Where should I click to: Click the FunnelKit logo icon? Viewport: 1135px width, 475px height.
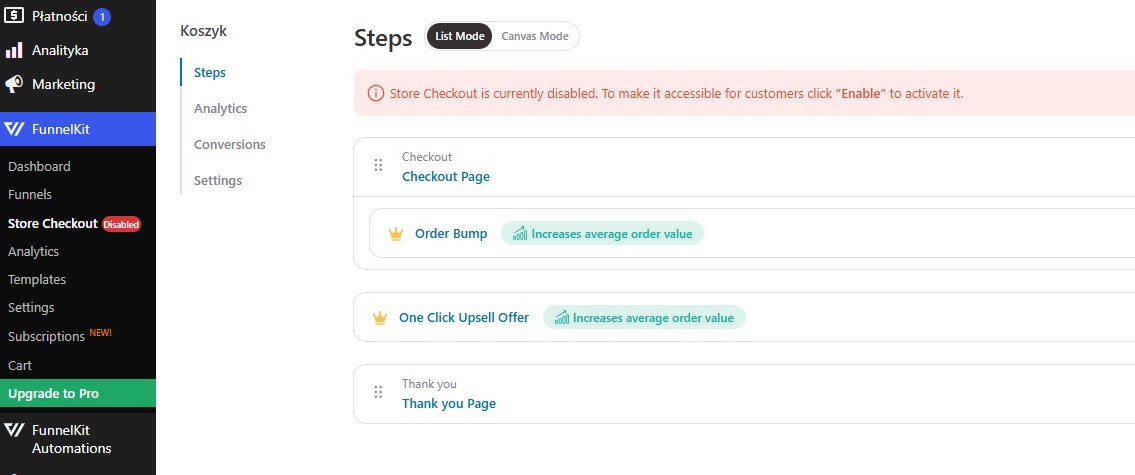[14, 130]
